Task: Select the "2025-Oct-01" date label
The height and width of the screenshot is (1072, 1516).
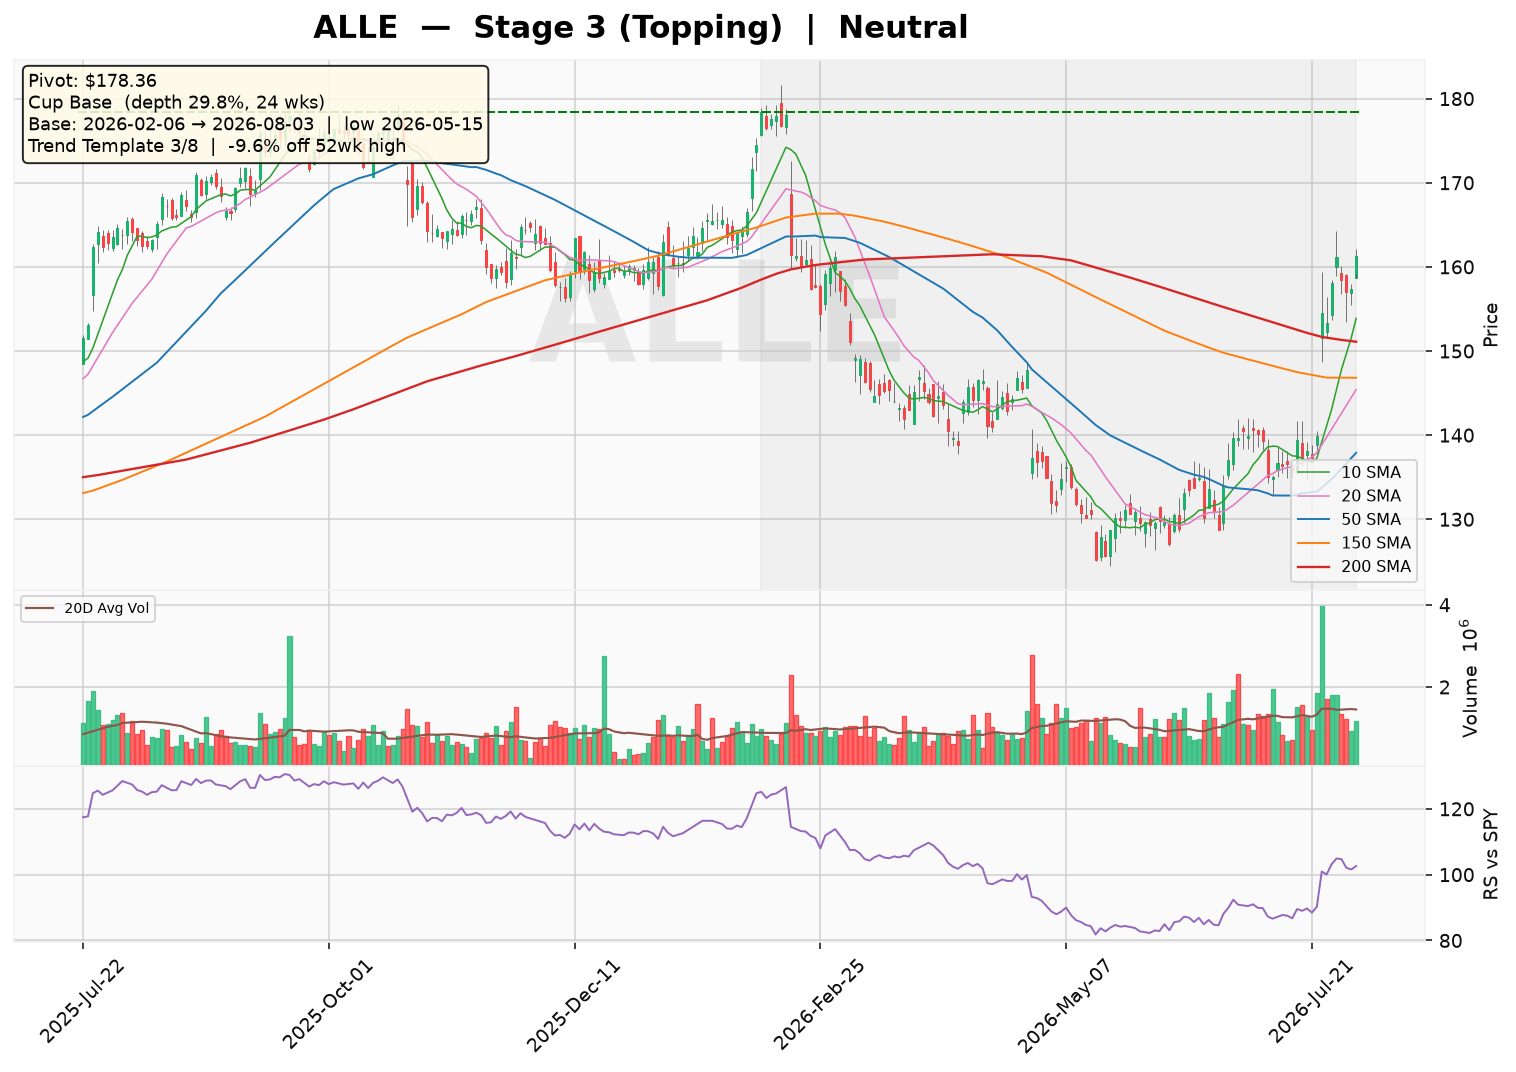Action: (328, 1001)
